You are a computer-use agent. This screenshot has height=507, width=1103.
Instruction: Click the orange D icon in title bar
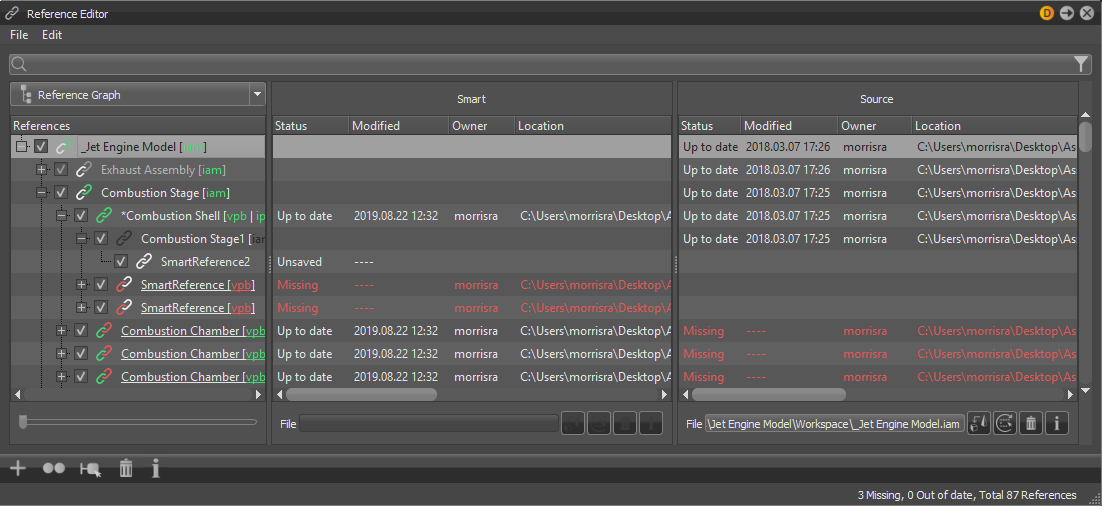tap(1047, 13)
